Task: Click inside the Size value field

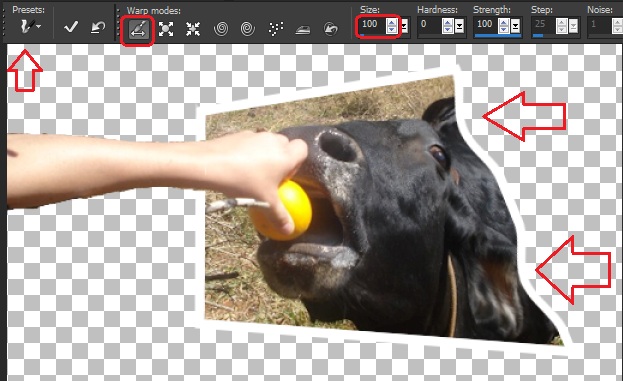Action: [x=372, y=24]
